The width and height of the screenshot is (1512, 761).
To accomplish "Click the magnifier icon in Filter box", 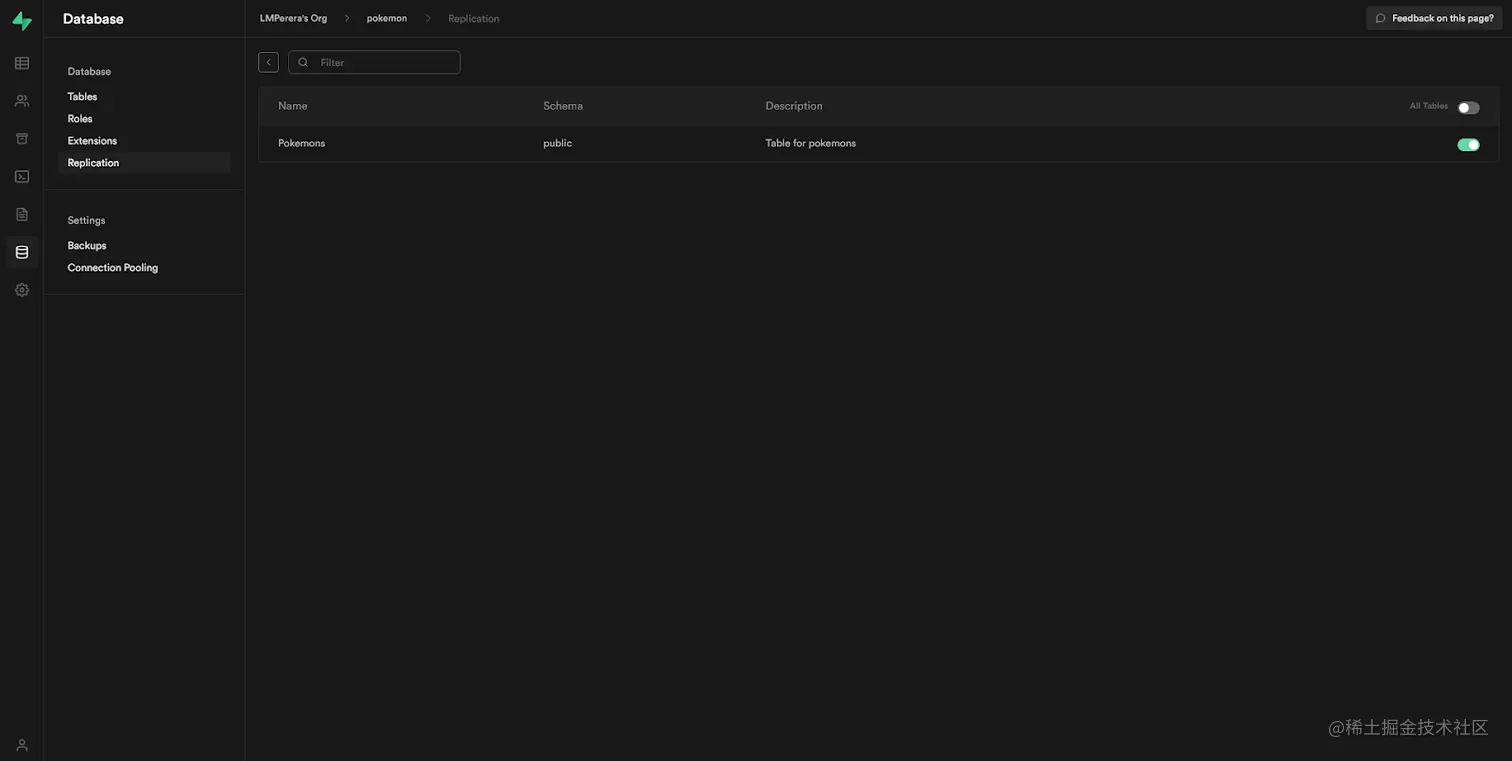I will click(x=303, y=62).
